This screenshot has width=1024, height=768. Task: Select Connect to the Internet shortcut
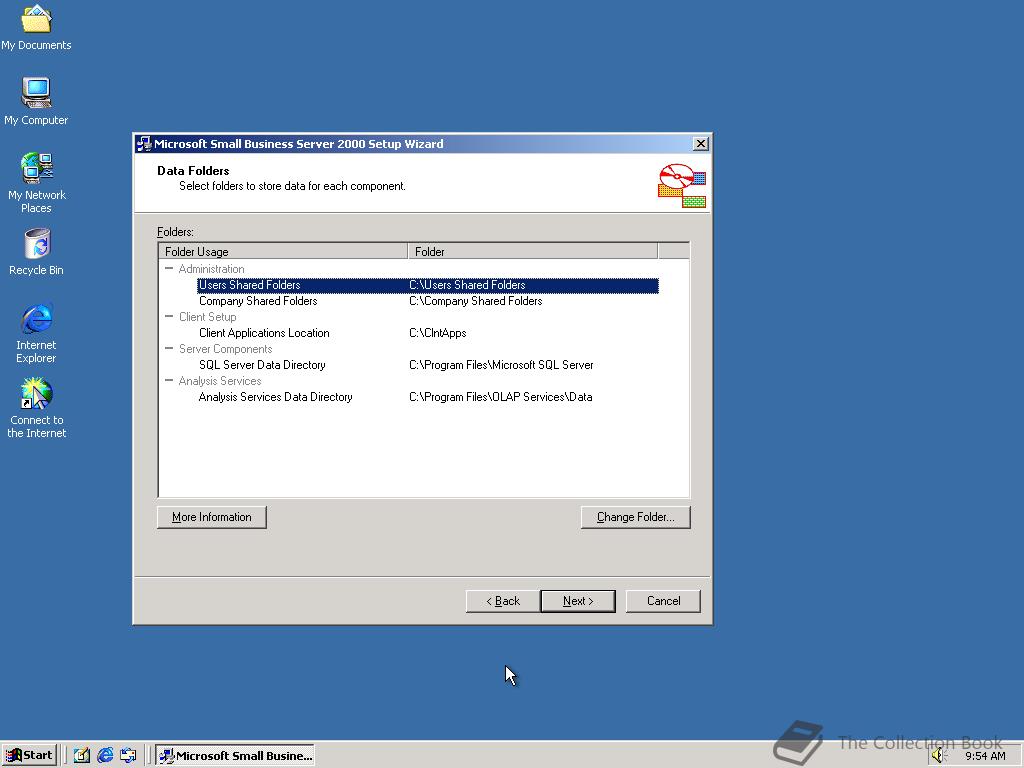36,408
